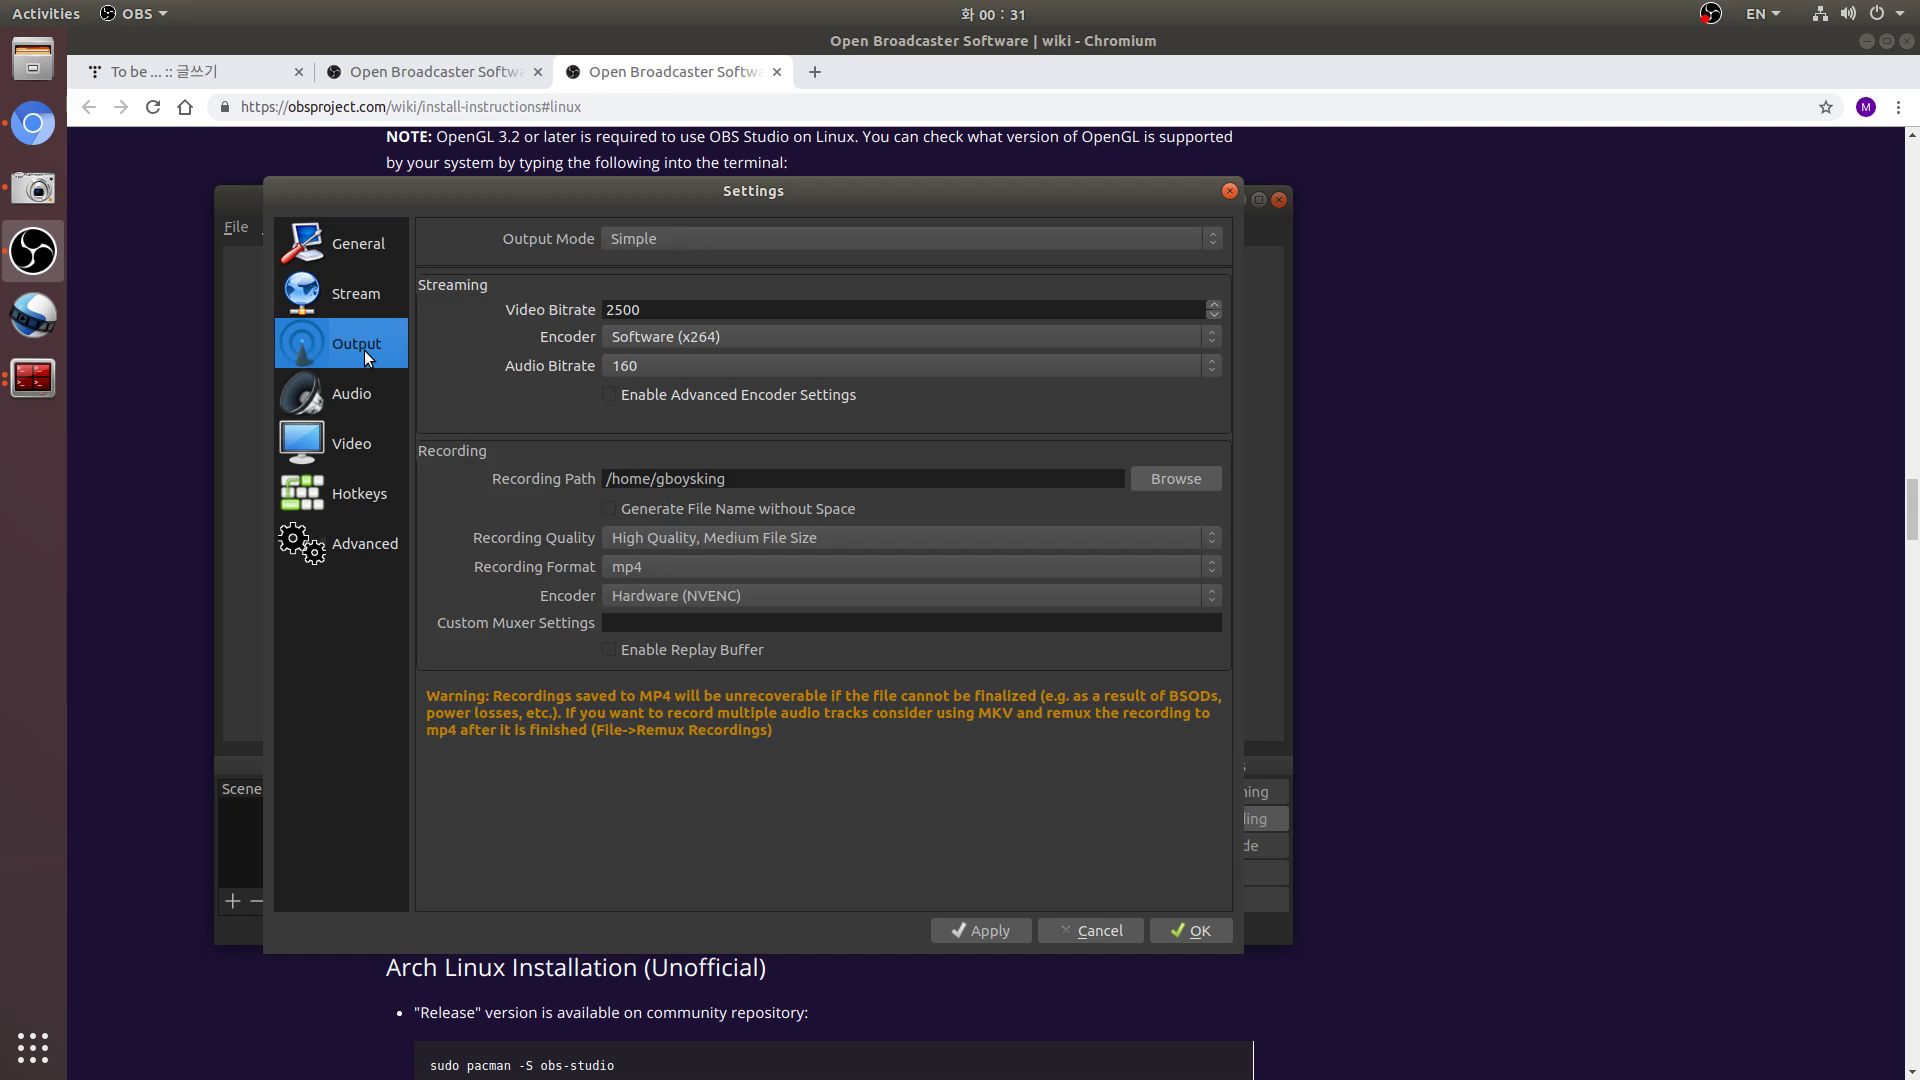
Task: Open the Recording Quality dropdown
Action: (x=911, y=538)
